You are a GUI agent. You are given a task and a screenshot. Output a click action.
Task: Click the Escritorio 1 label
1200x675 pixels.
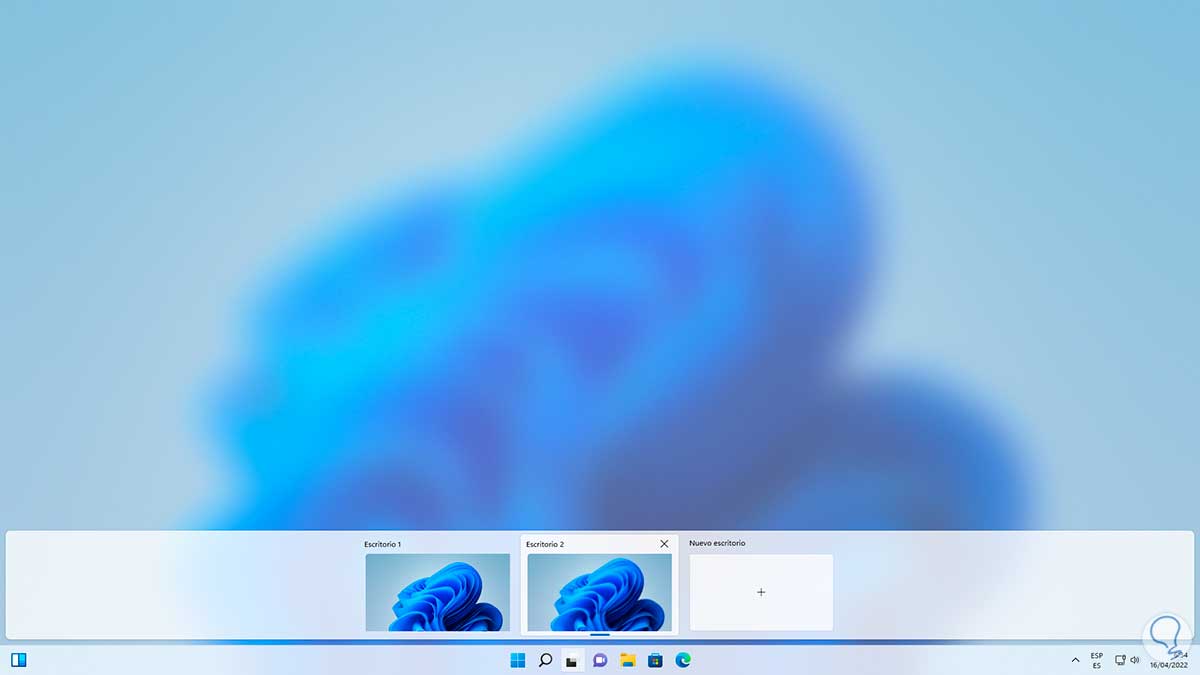coord(383,544)
